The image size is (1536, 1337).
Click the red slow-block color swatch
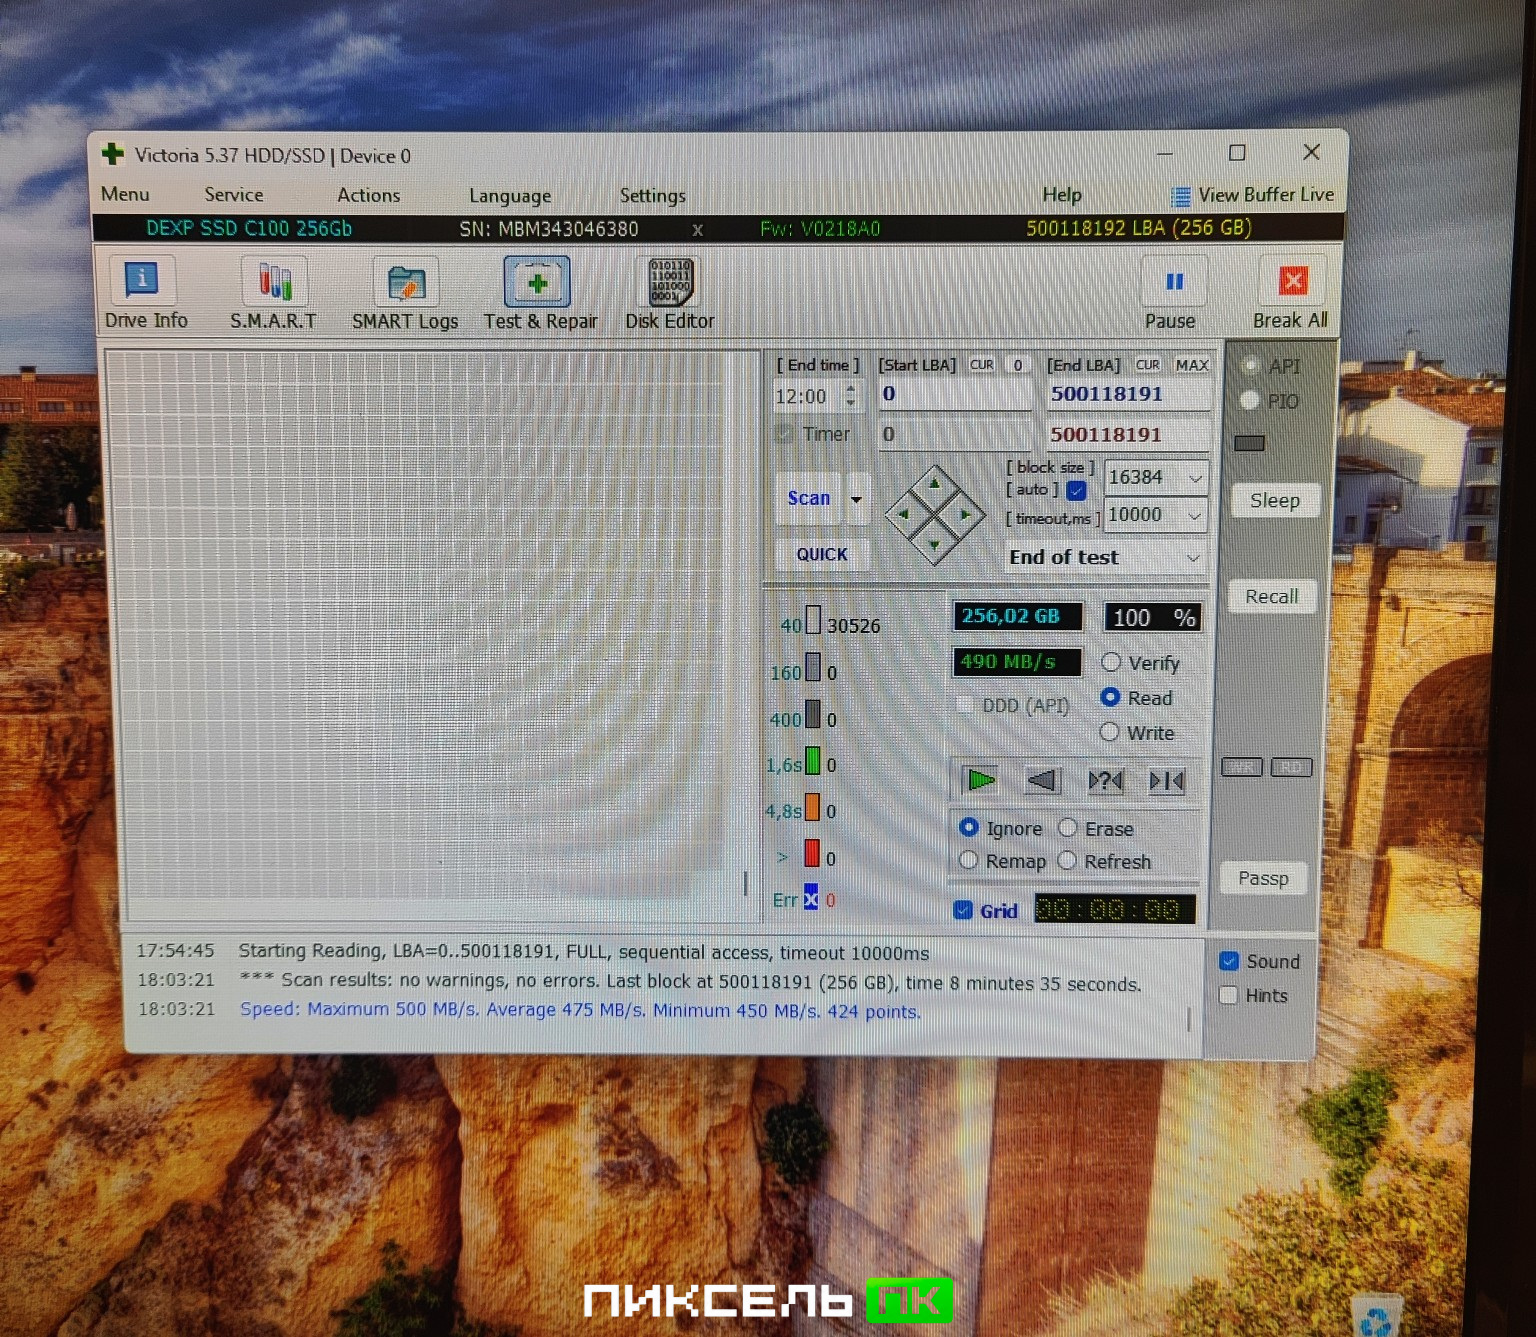click(x=812, y=853)
